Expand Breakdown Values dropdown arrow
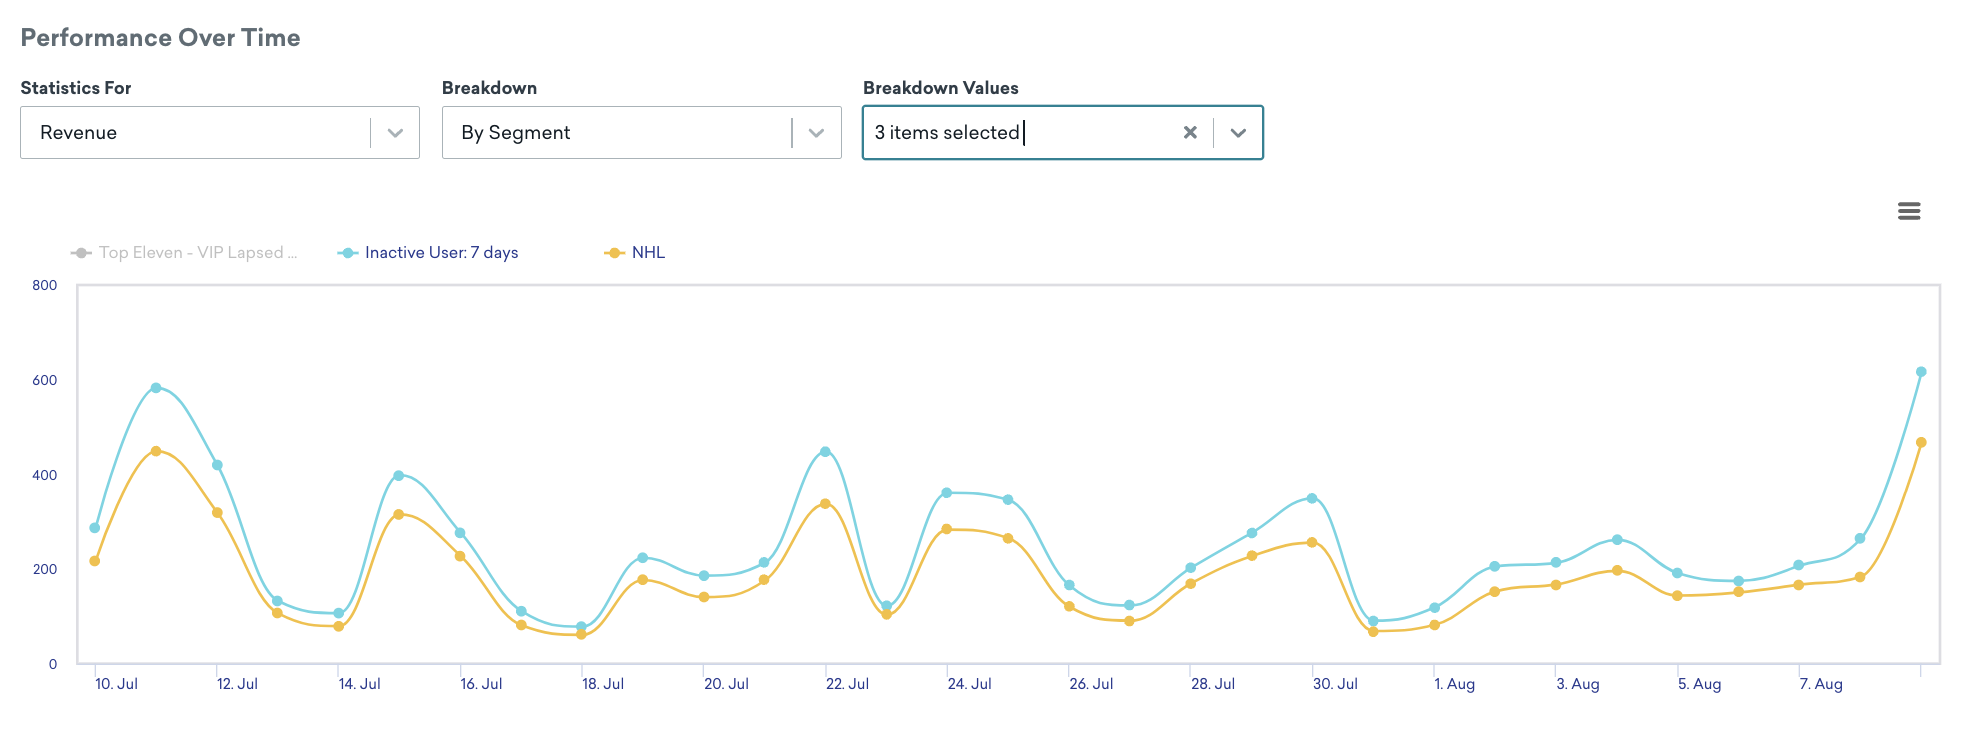The image size is (1970, 738). [1238, 132]
